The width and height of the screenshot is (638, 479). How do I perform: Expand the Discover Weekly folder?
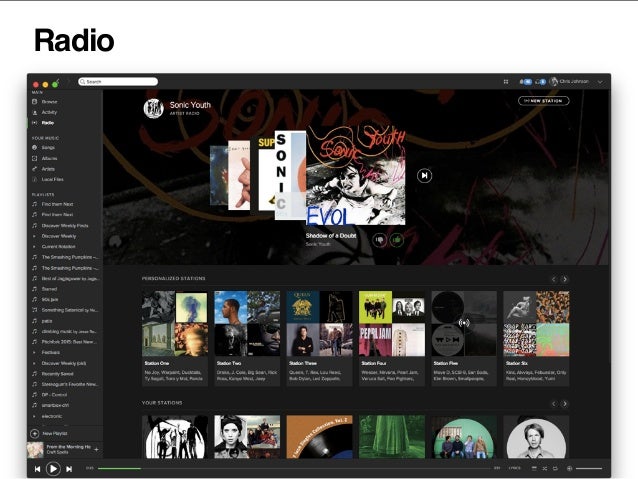(x=34, y=236)
